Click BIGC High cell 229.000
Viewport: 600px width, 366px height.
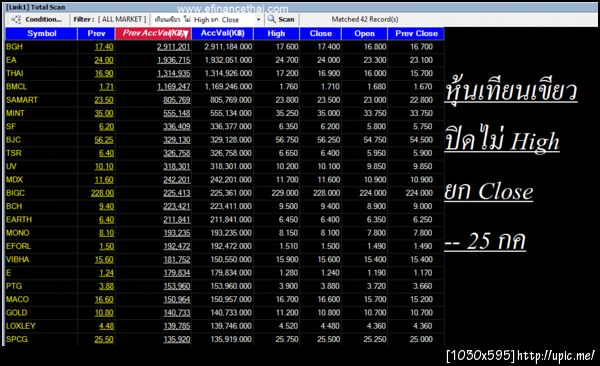click(x=285, y=193)
